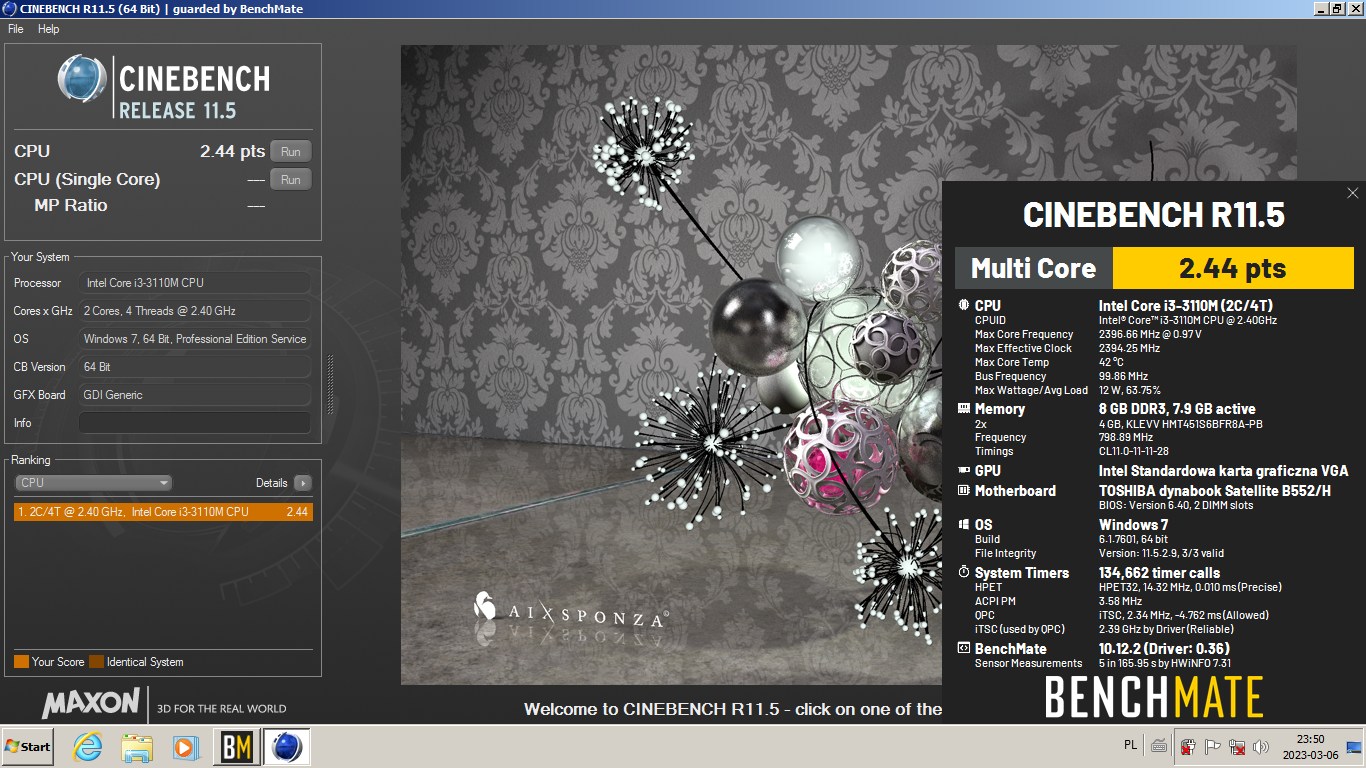
Task: Click the BIOS Version 6.40 line
Action: point(1176,506)
